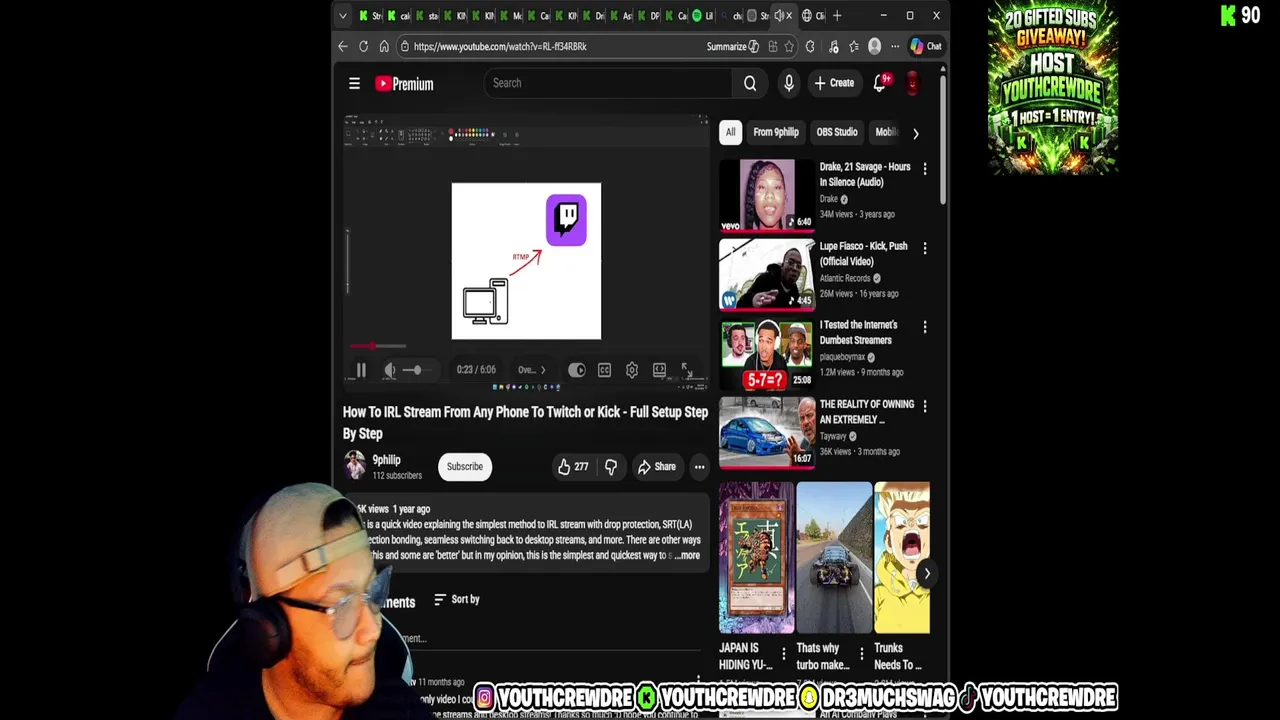Image resolution: width=1280 pixels, height=720 pixels.
Task: Expand the tab search dropdown arrow
Action: click(x=343, y=15)
